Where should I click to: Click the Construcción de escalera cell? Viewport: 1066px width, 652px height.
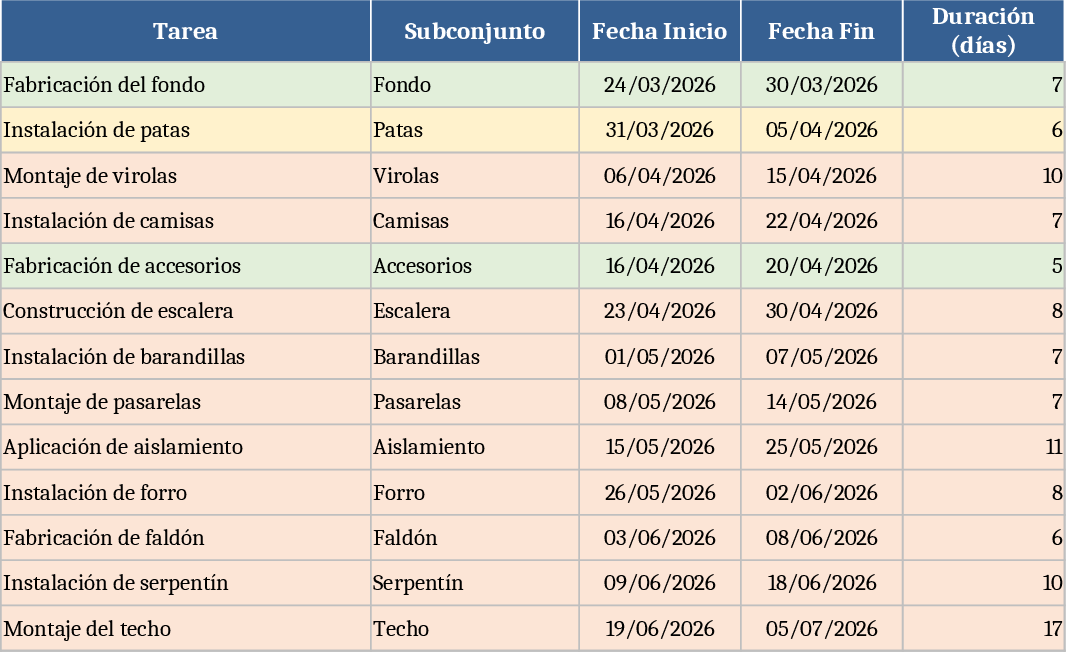(186, 311)
